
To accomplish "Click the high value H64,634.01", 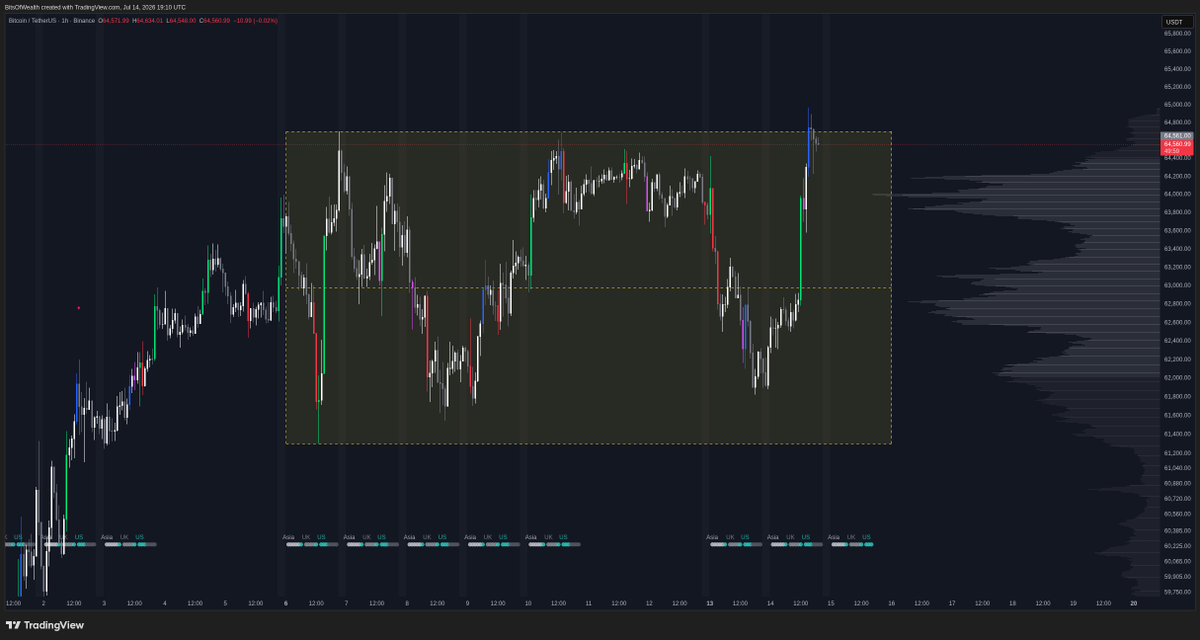I will 147,20.
